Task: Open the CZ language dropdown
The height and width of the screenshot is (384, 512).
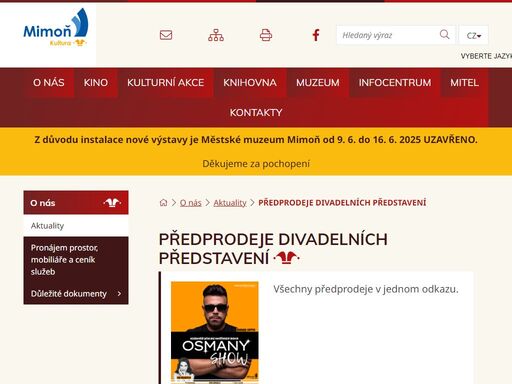Action: pos(474,35)
